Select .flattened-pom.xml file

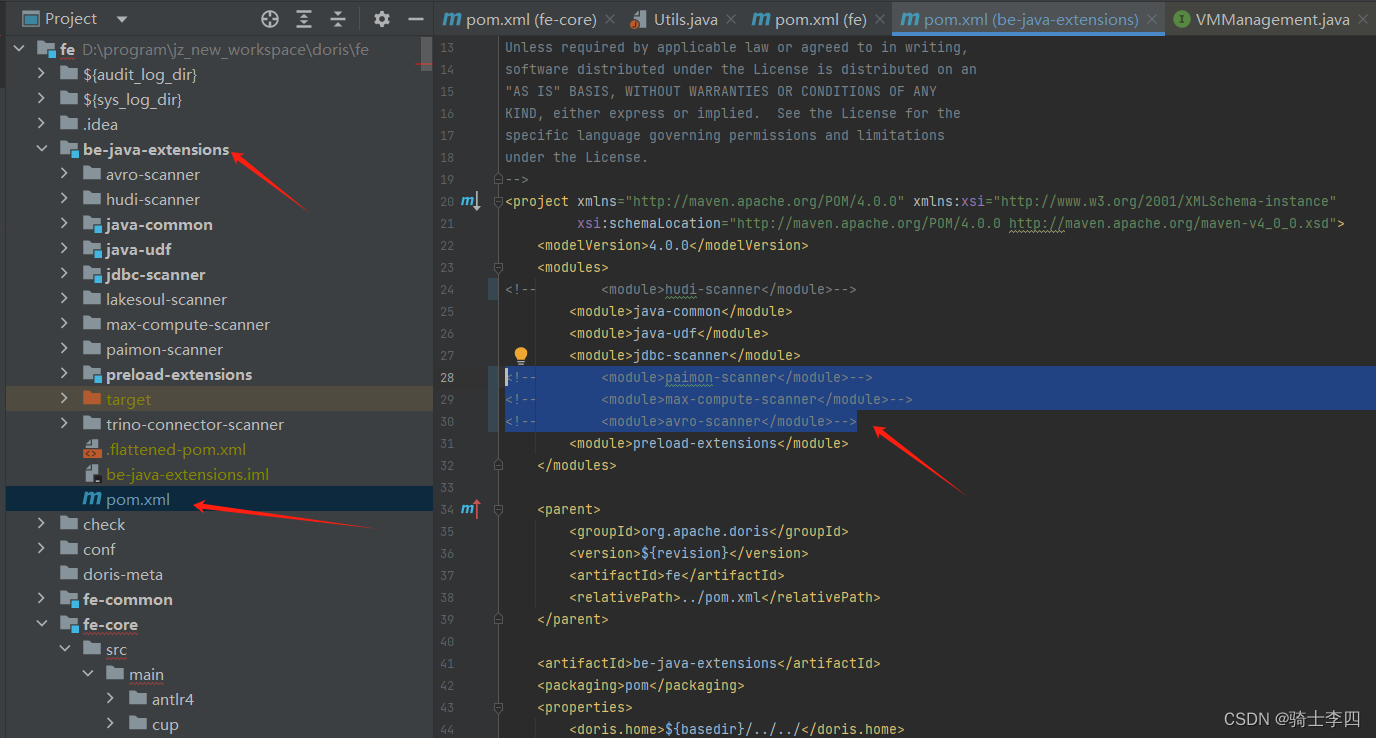click(x=176, y=449)
